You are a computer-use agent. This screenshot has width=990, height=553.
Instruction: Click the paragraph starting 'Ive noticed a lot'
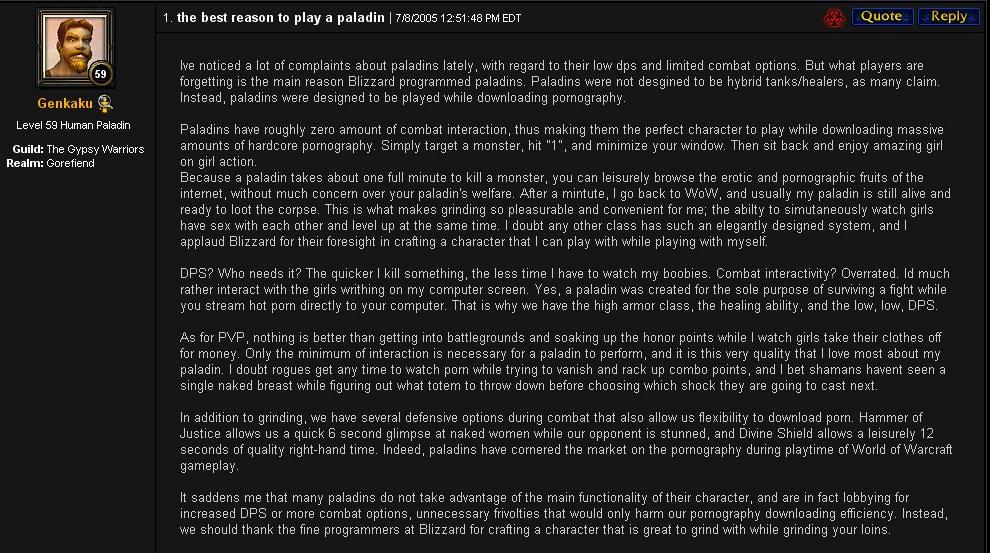tap(559, 81)
